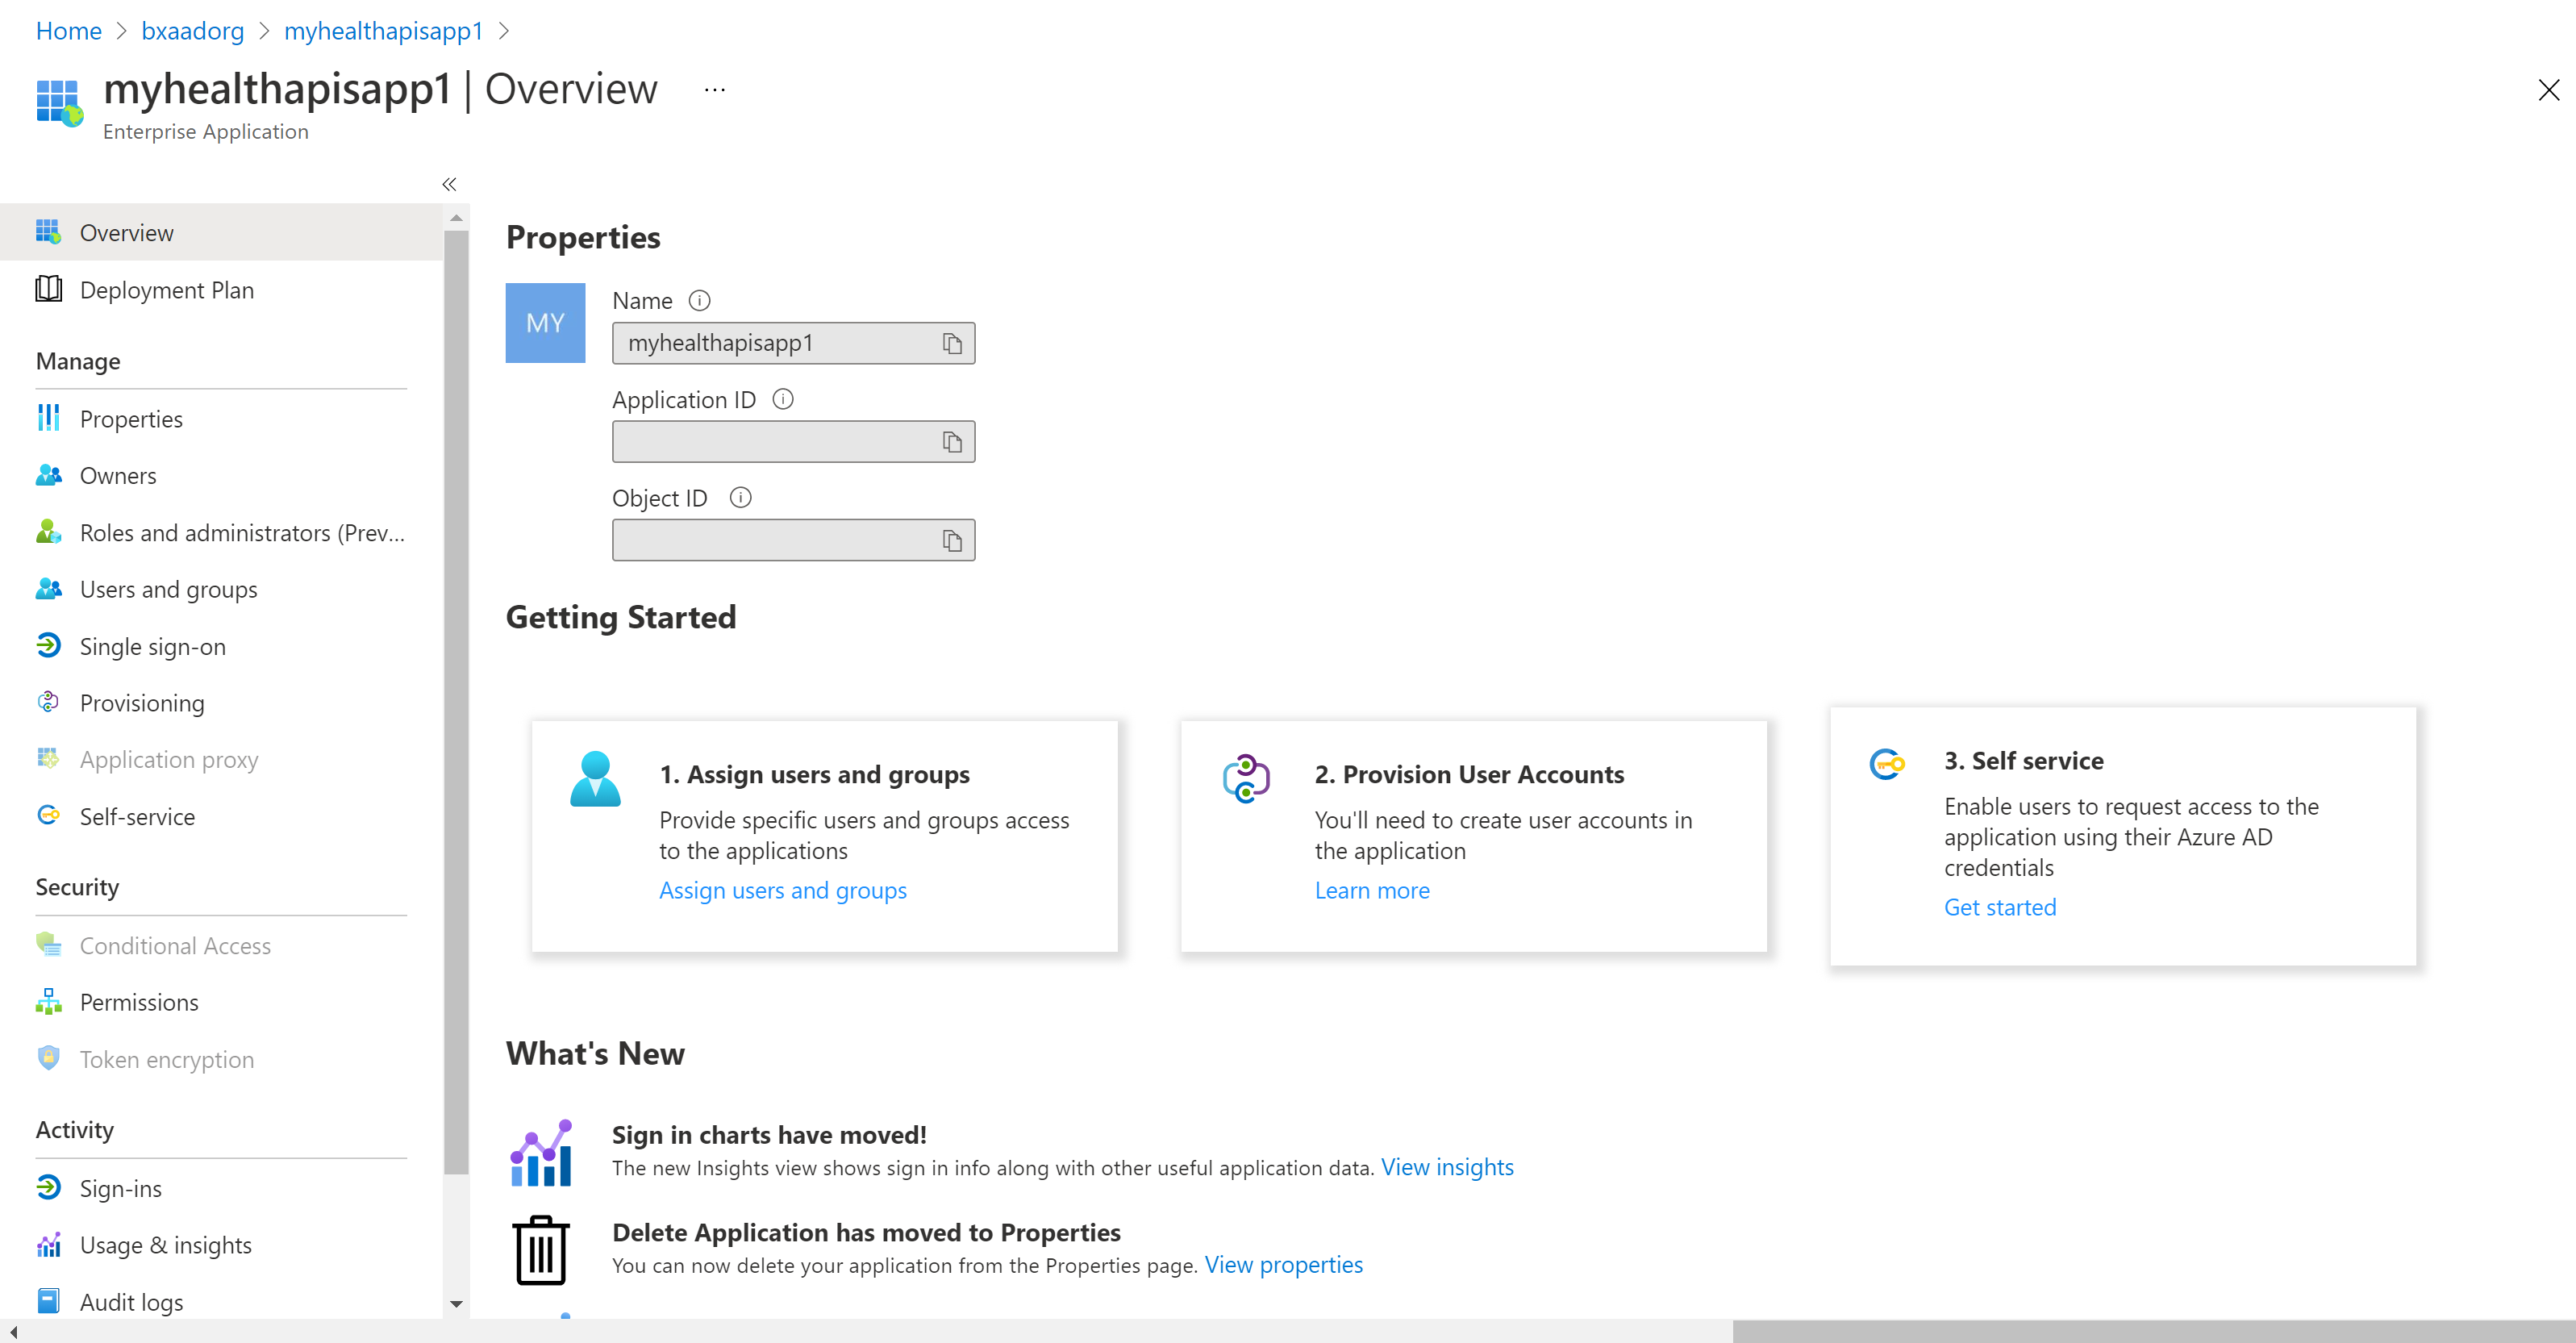Viewport: 2576px width, 1343px height.
Task: Open Single sign-on settings
Action: [221, 646]
